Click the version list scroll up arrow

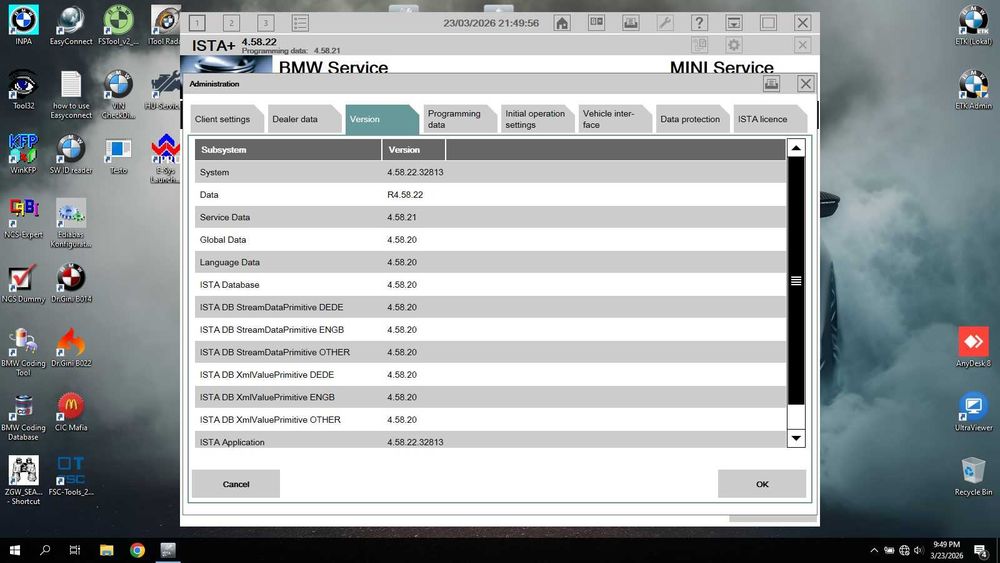(796, 148)
